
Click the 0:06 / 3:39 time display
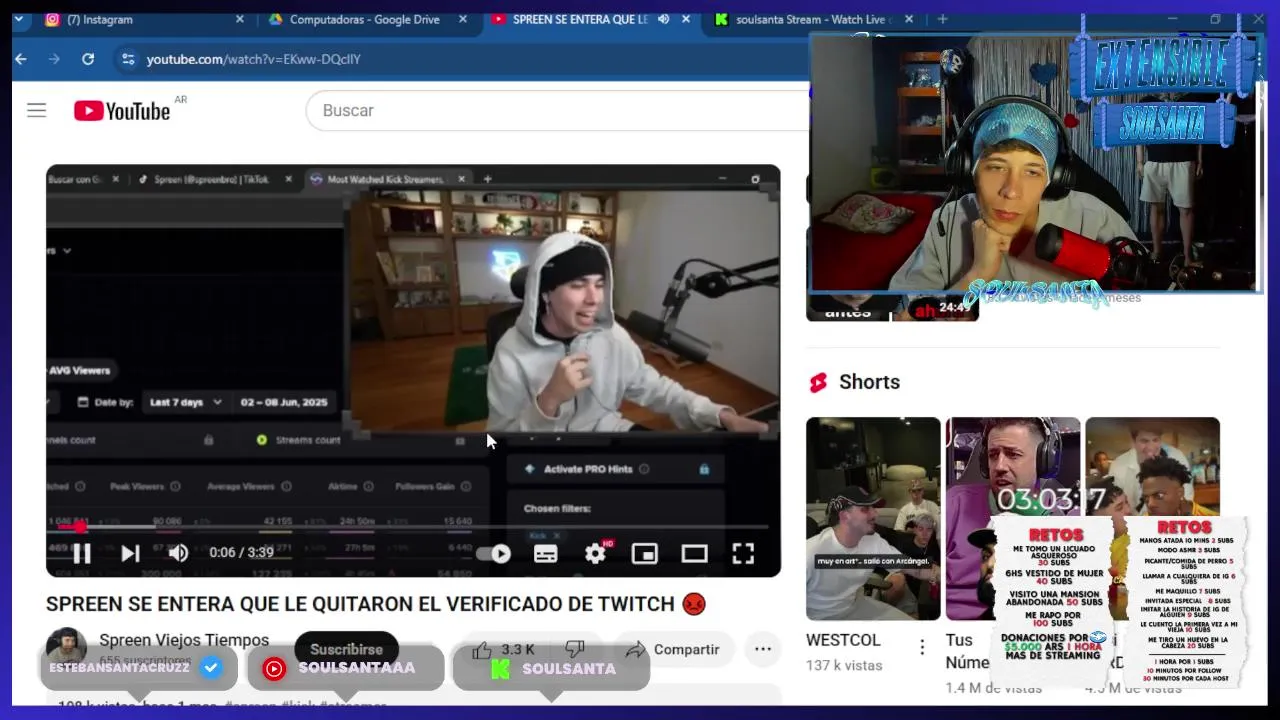click(x=241, y=553)
